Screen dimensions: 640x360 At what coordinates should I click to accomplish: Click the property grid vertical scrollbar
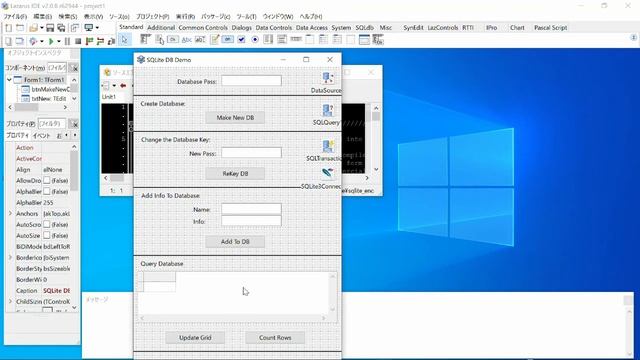click(x=74, y=227)
